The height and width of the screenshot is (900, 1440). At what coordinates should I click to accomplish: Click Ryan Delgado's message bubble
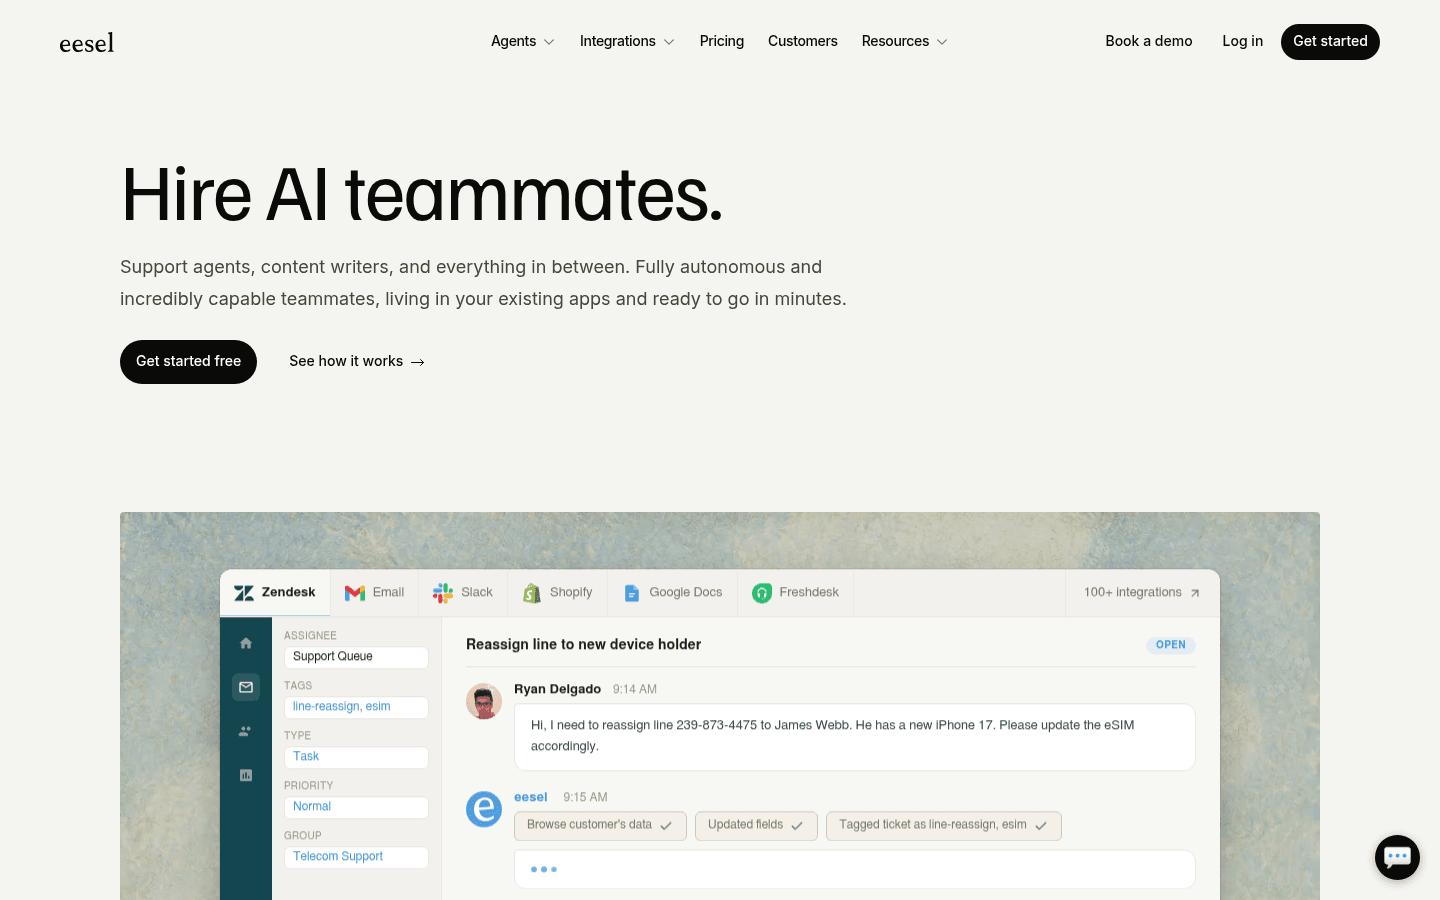855,737
